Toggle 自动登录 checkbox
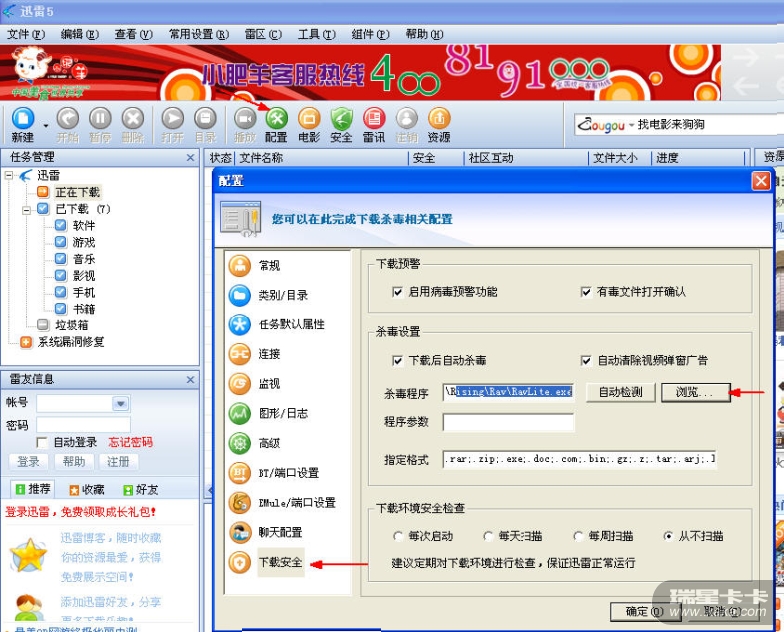Viewport: 784px width, 632px height. click(42, 442)
